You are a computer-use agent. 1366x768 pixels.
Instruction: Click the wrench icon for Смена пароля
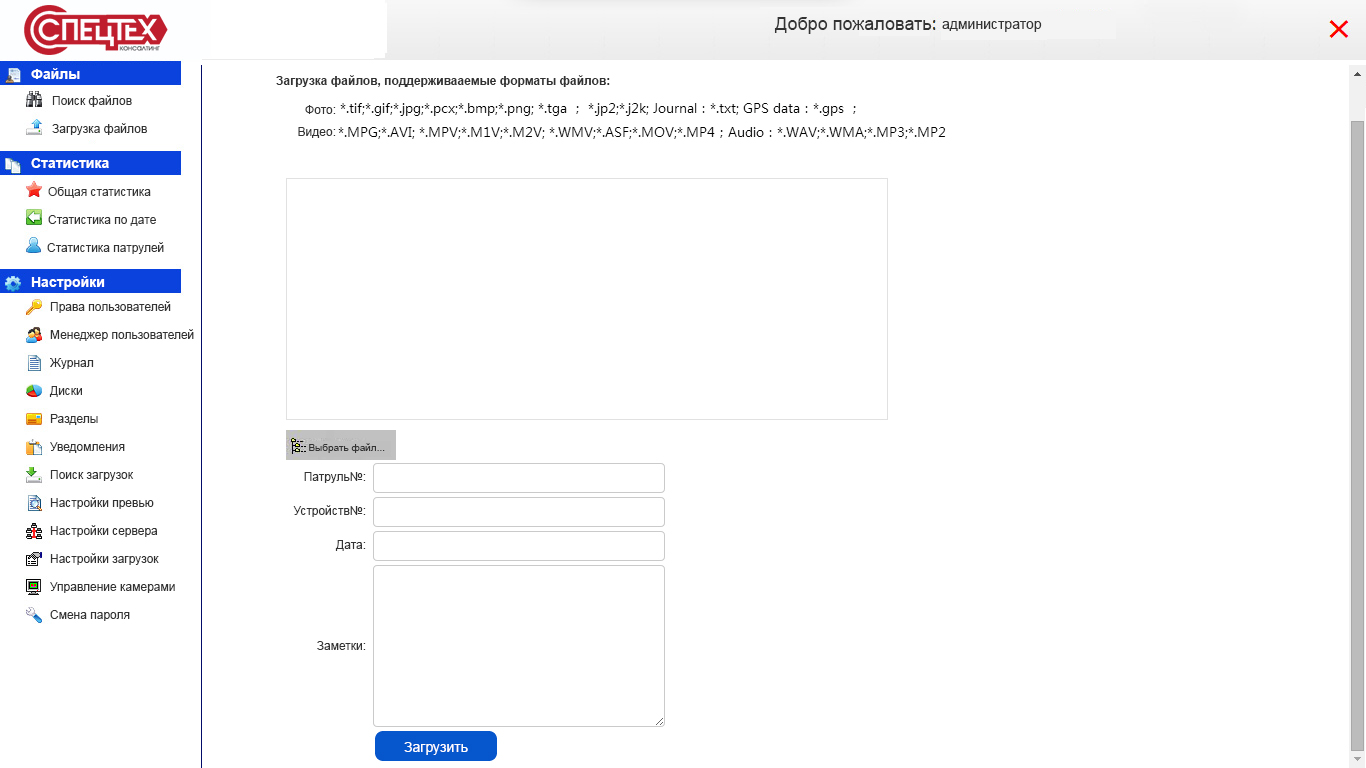click(x=34, y=615)
